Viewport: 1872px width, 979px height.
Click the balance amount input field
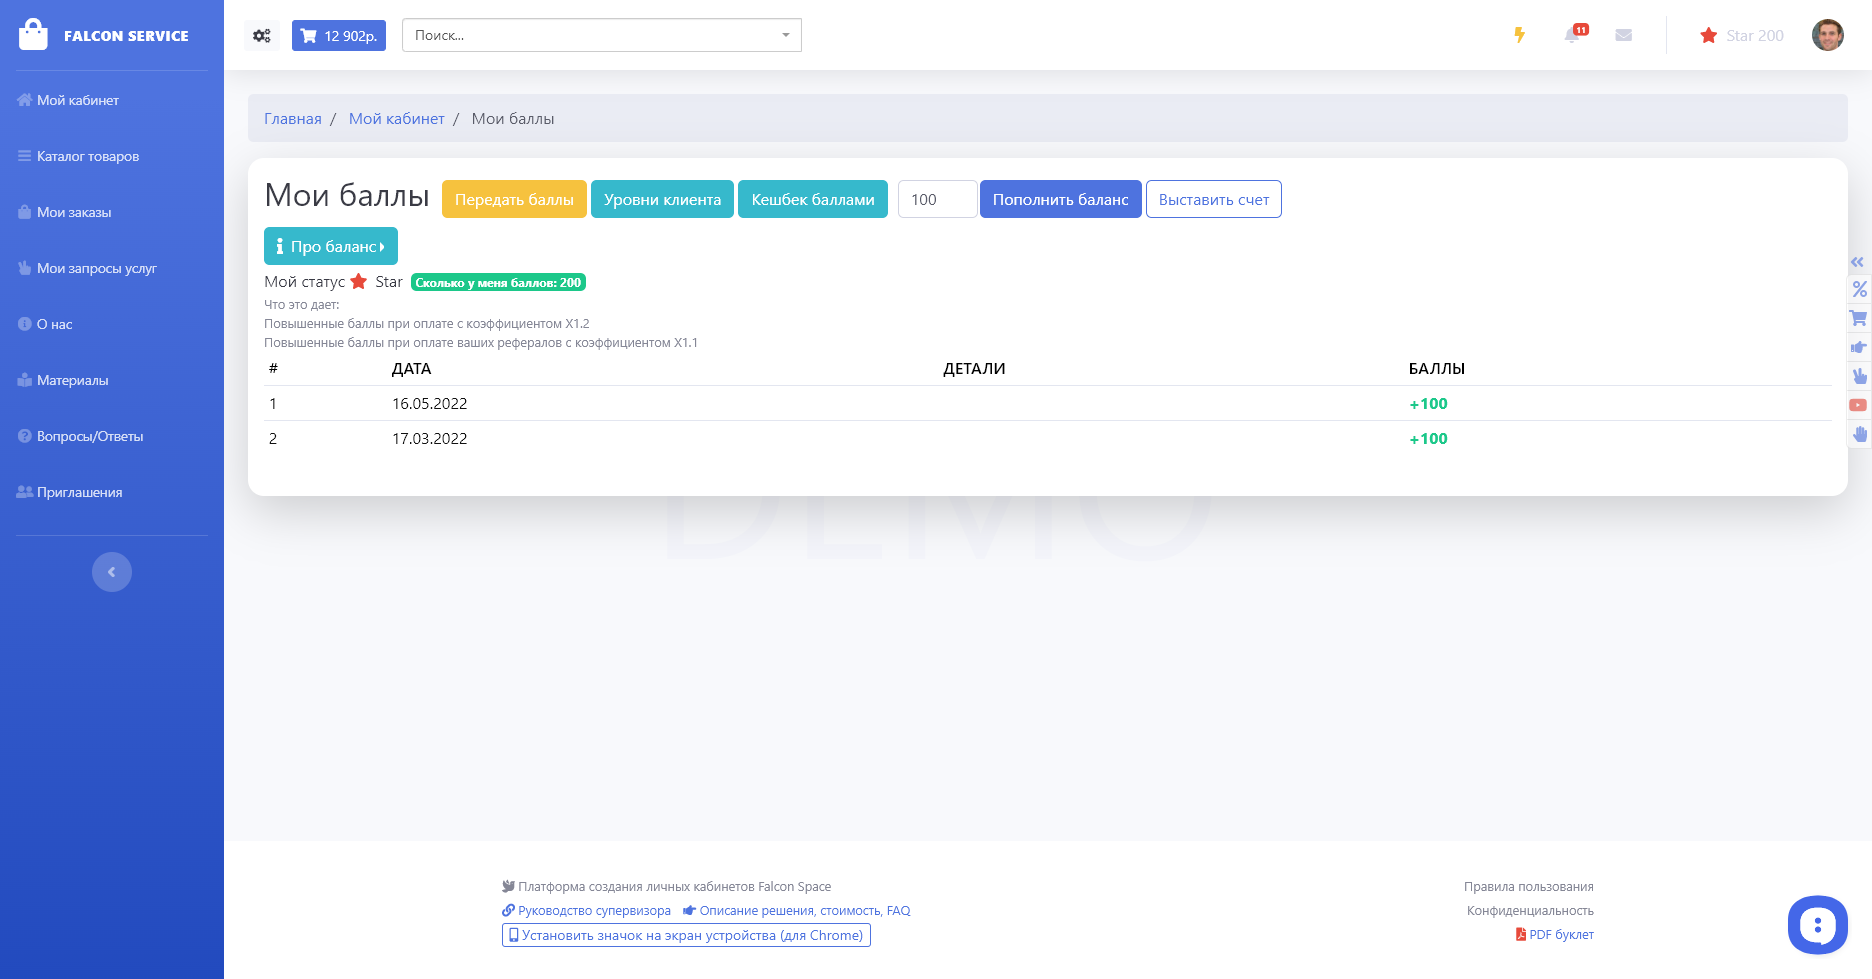(936, 199)
